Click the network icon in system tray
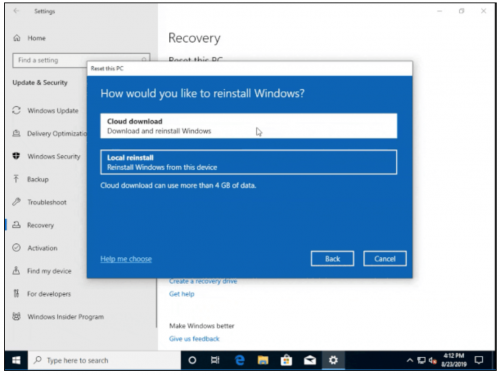Viewport: 500px width, 375px height. [422, 360]
